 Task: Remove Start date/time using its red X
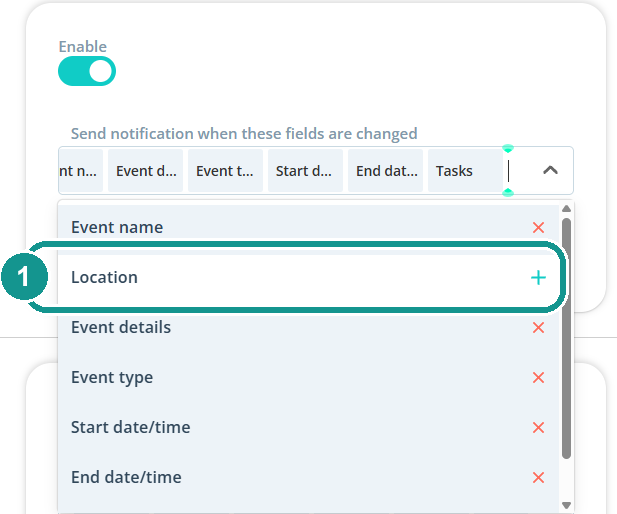tap(538, 427)
